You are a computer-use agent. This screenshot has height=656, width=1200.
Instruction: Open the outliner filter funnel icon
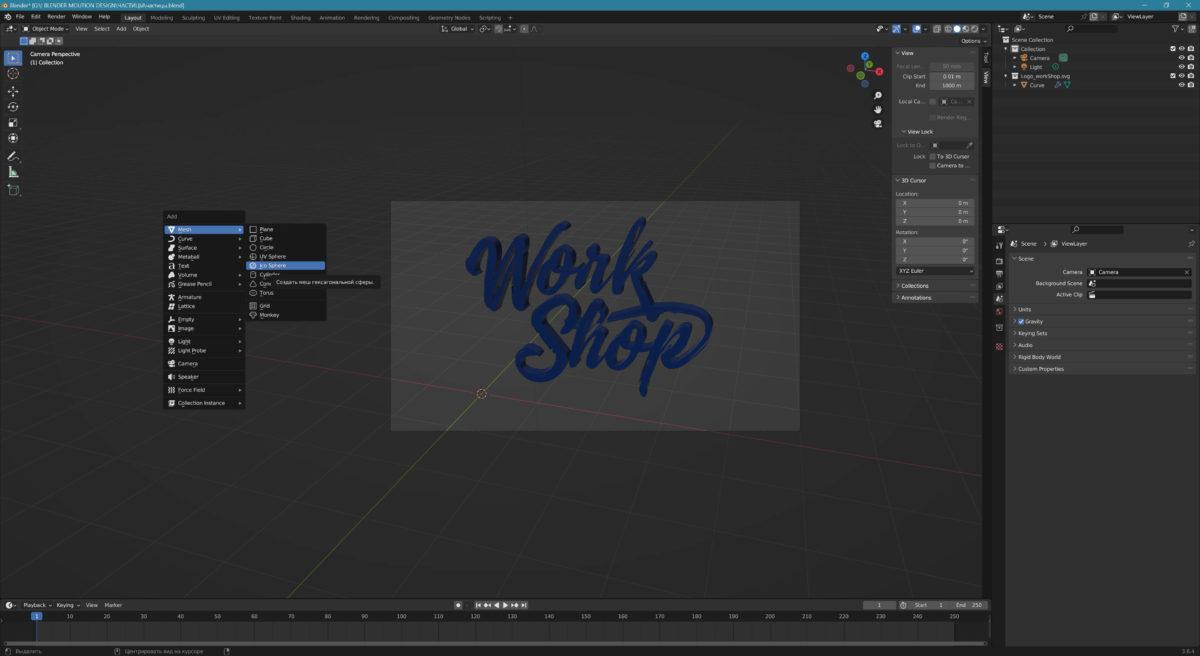point(1177,29)
